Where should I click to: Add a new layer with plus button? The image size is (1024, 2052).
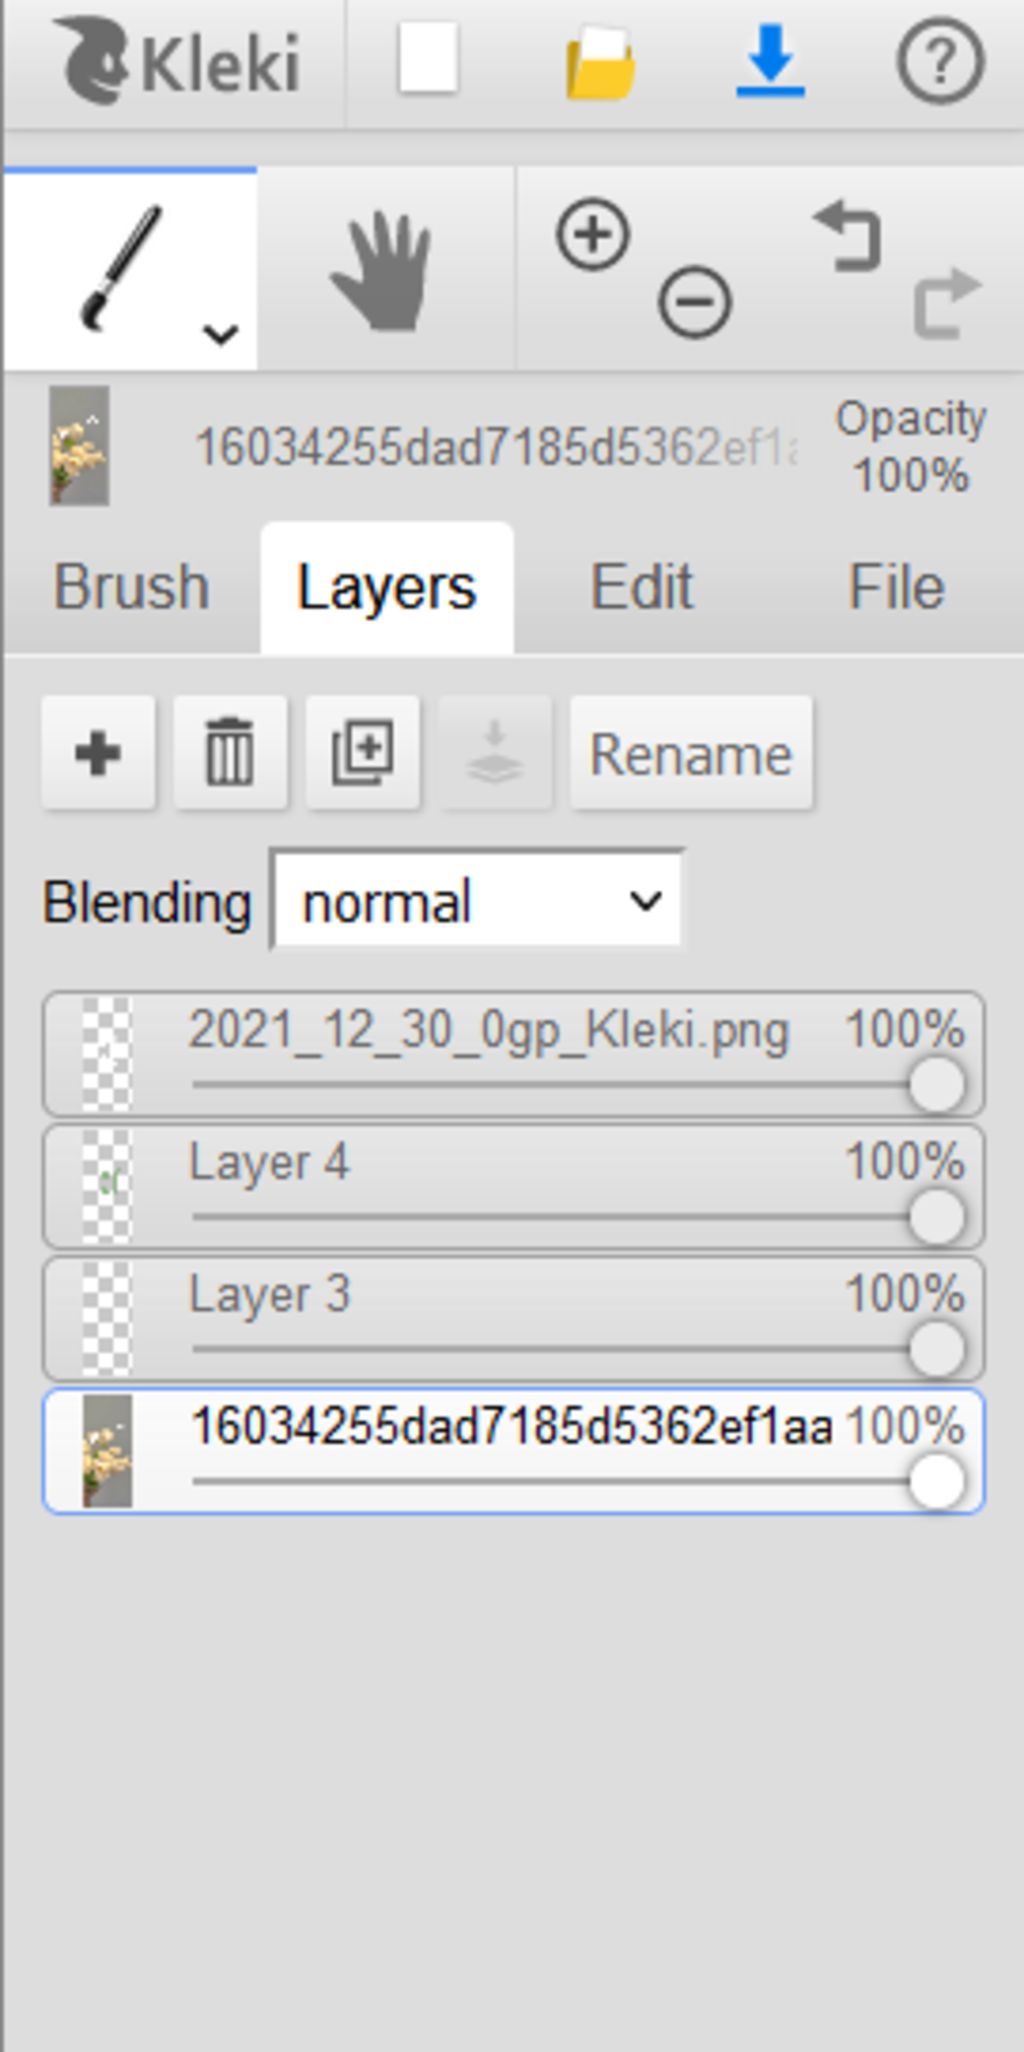98,752
